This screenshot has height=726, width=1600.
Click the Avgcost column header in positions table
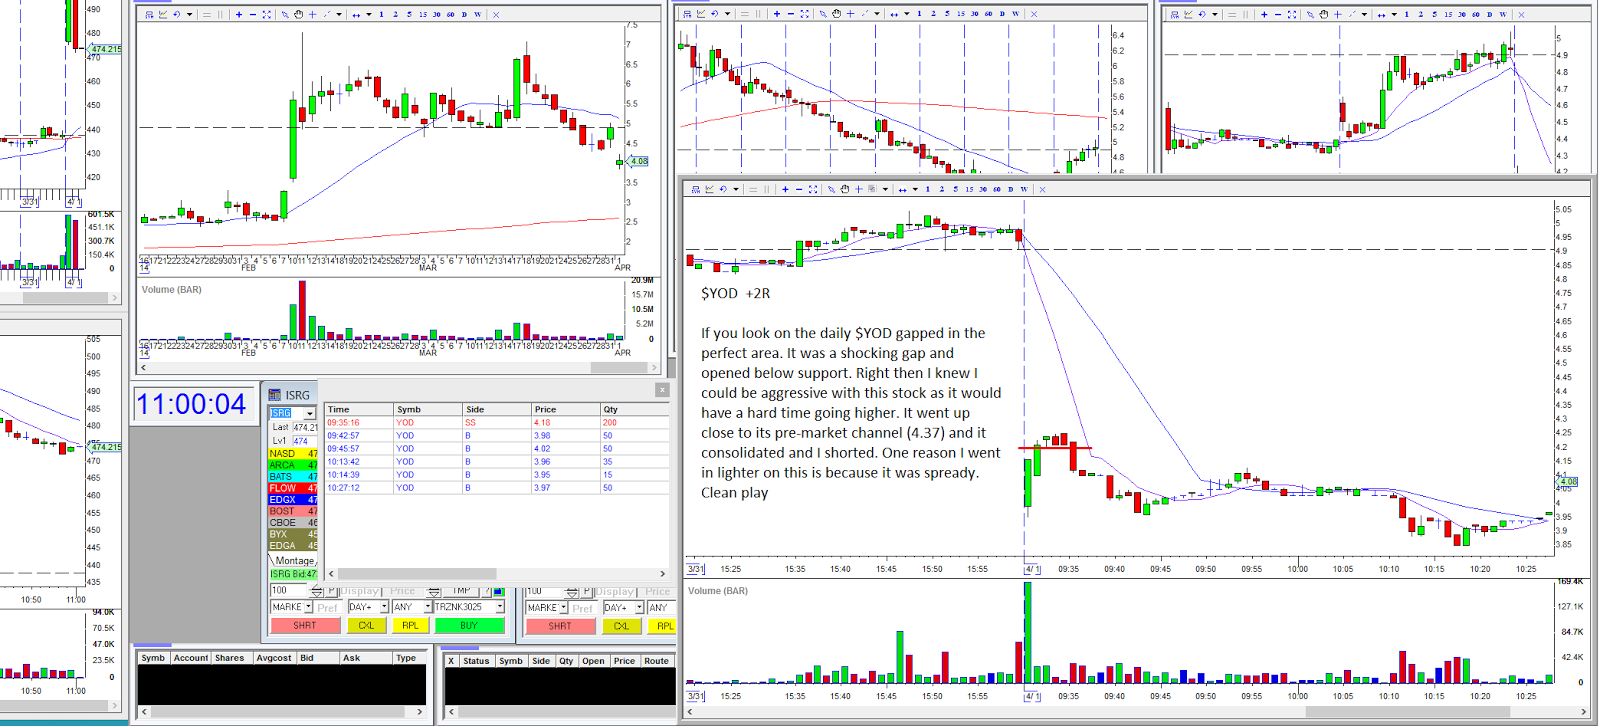273,658
